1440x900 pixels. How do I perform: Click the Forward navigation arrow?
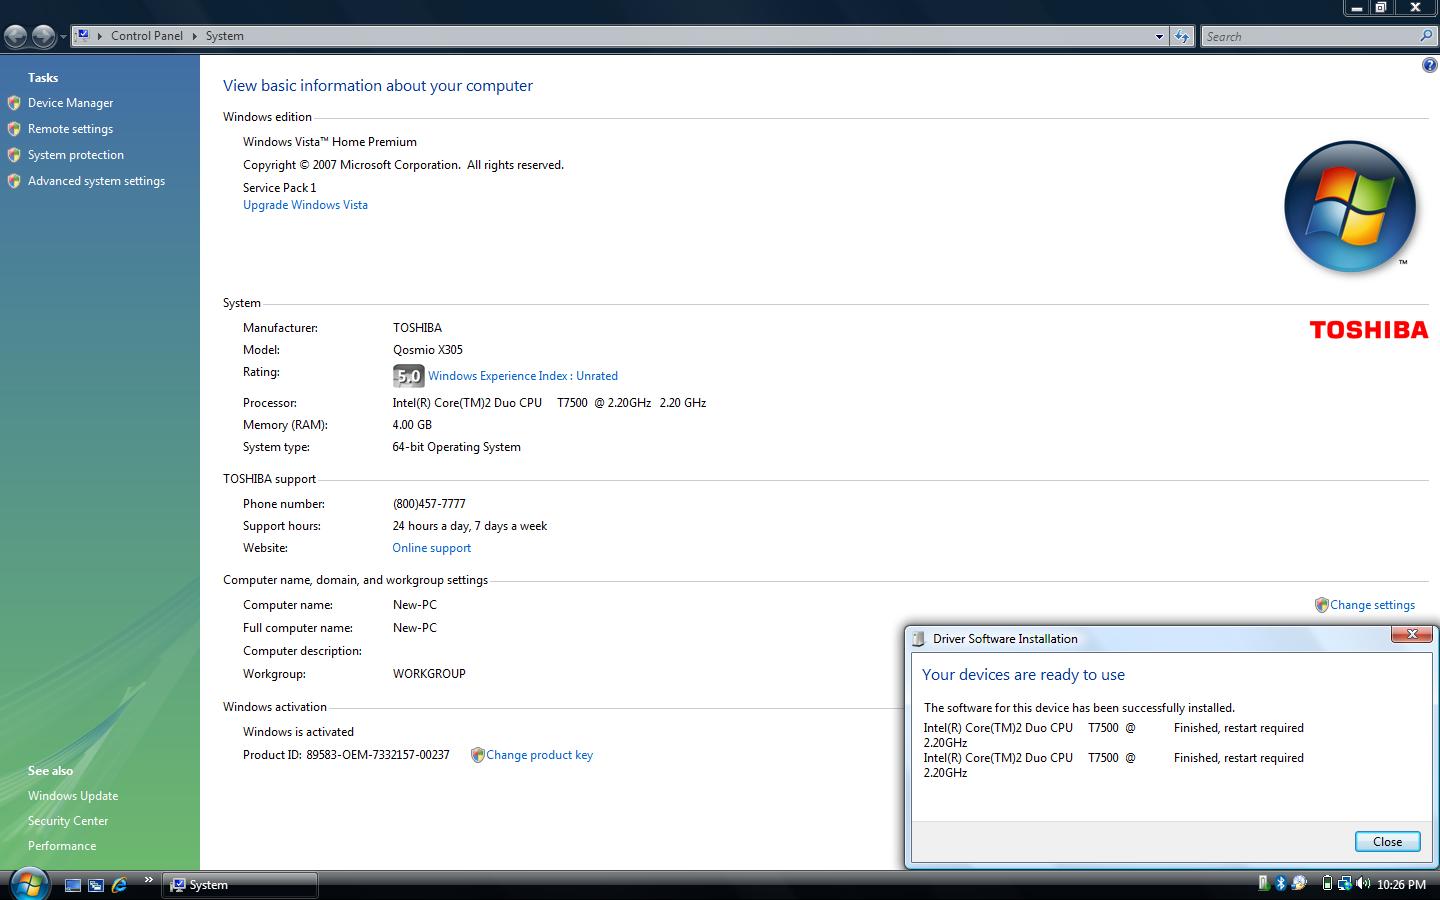tap(43, 37)
